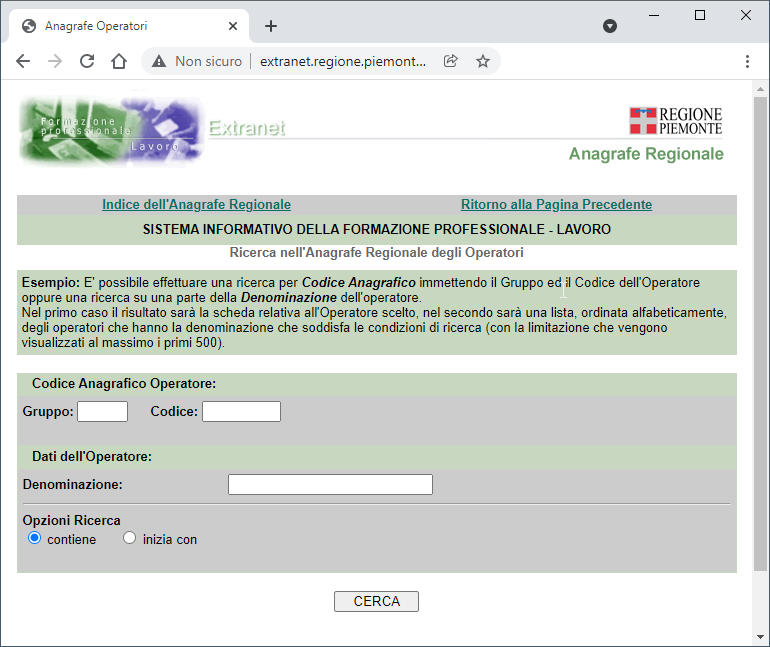Screen dimensions: 770x647
Task: Open Indice dell'Anagrafe Regionale link
Action: tap(196, 204)
